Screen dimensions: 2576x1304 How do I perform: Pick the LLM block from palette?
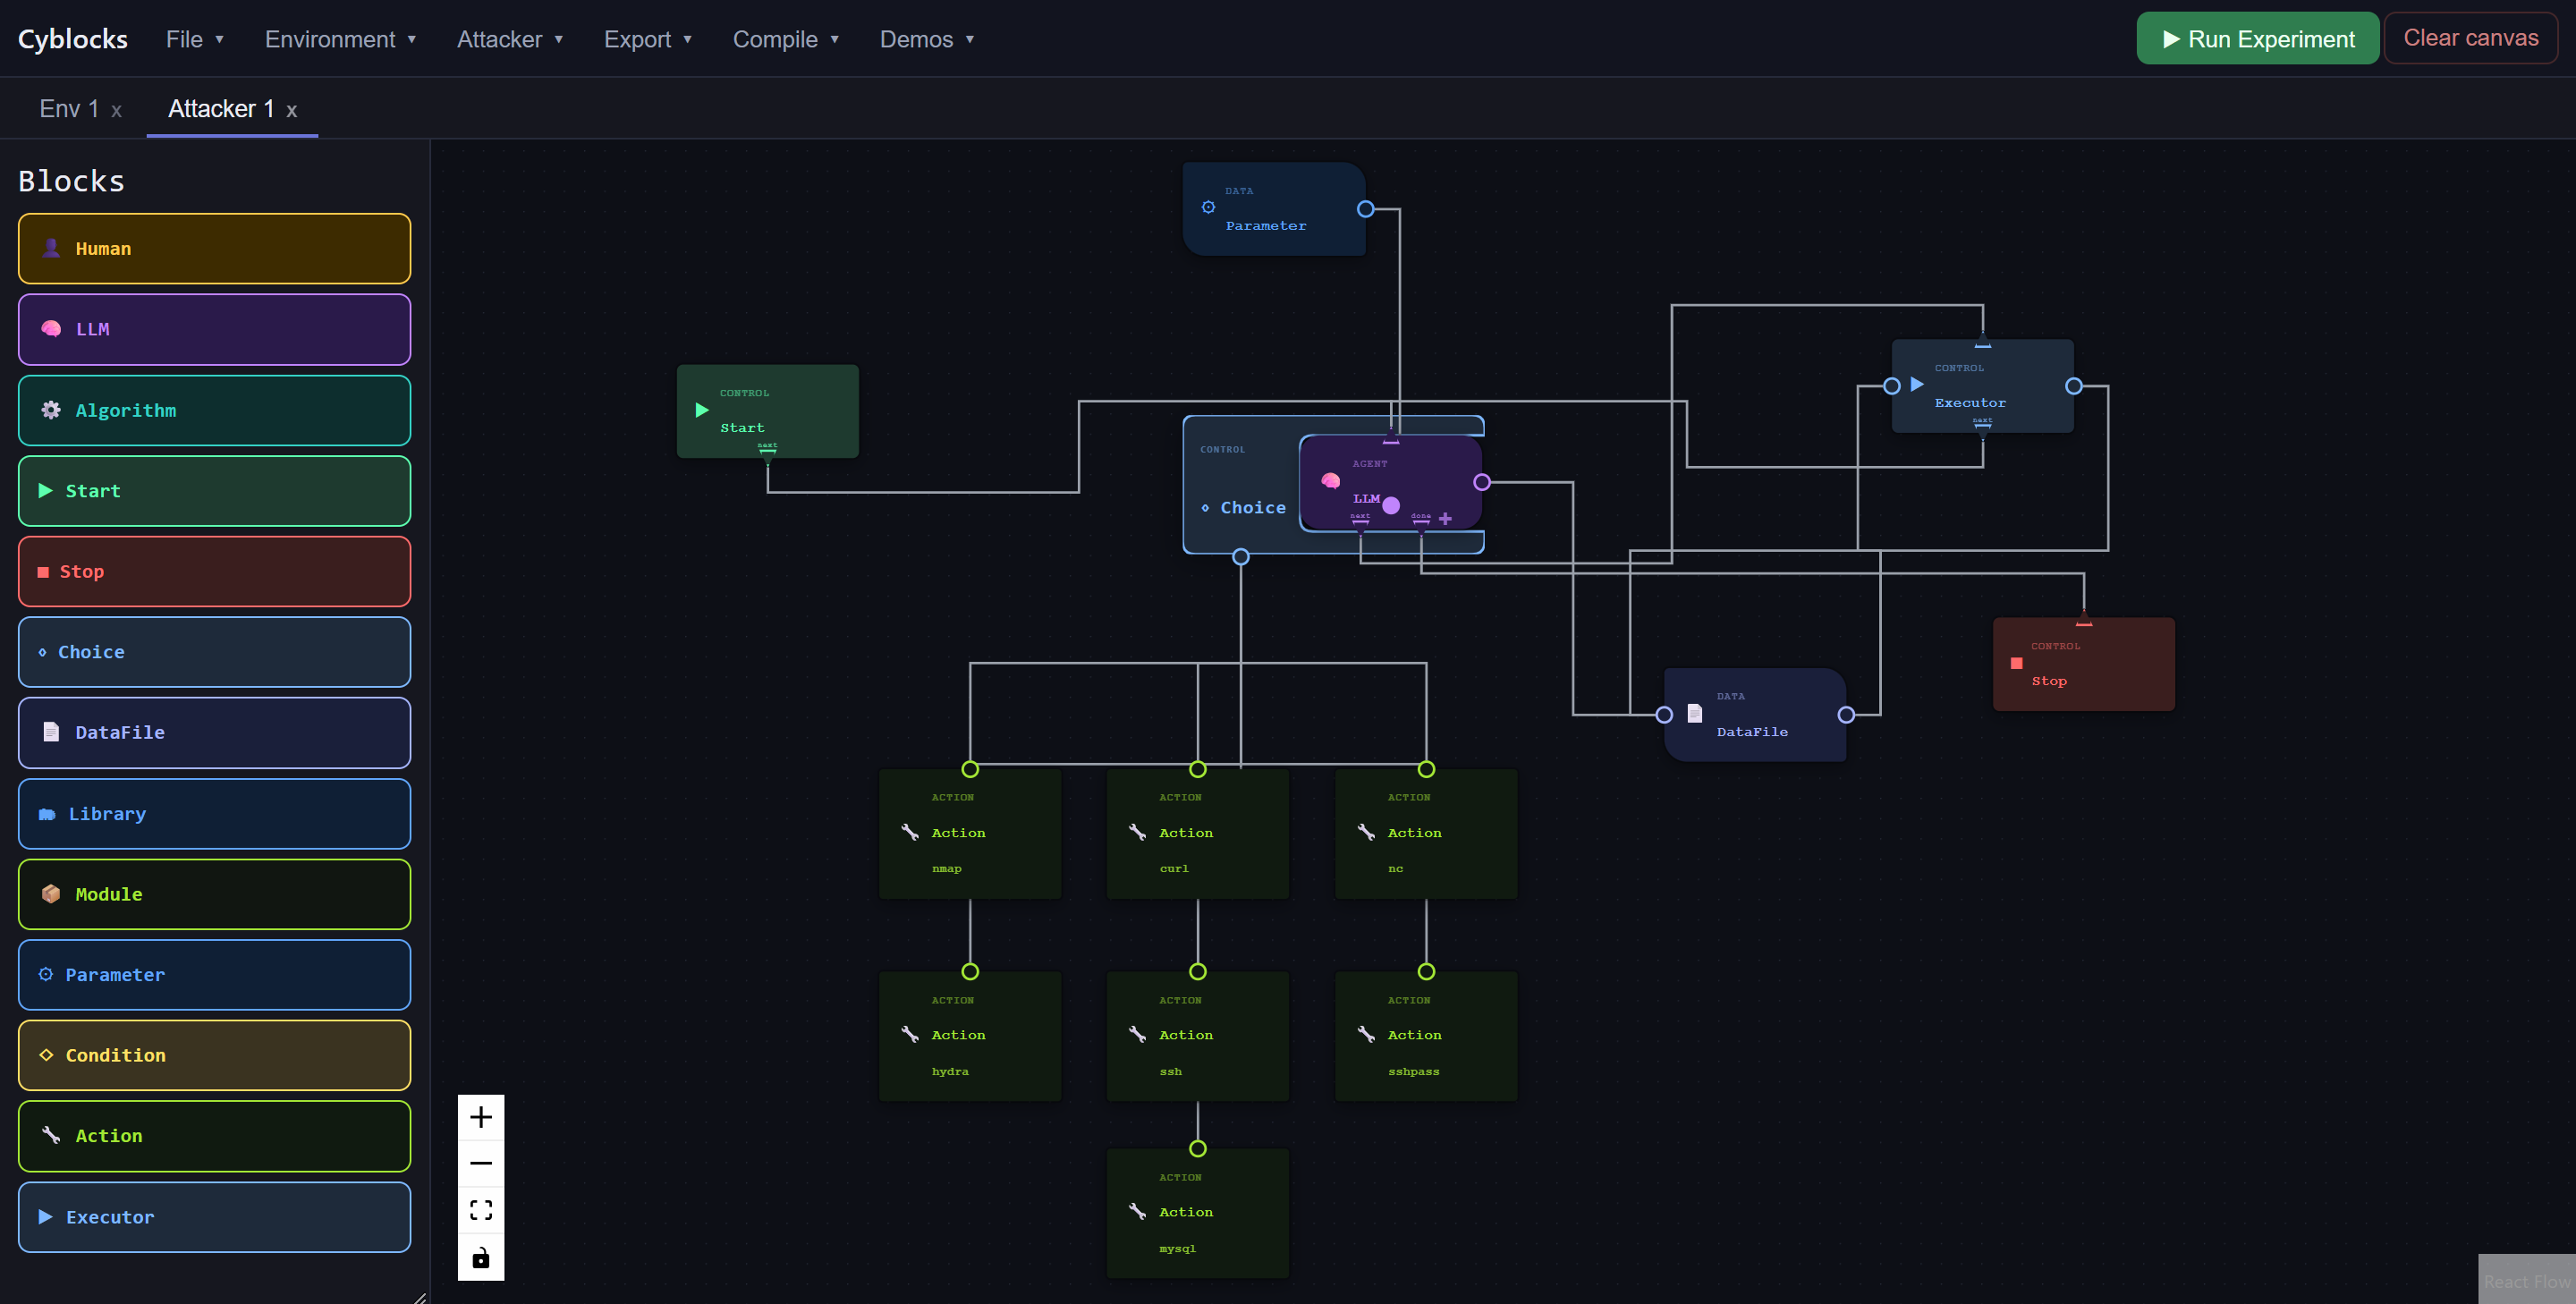[214, 329]
